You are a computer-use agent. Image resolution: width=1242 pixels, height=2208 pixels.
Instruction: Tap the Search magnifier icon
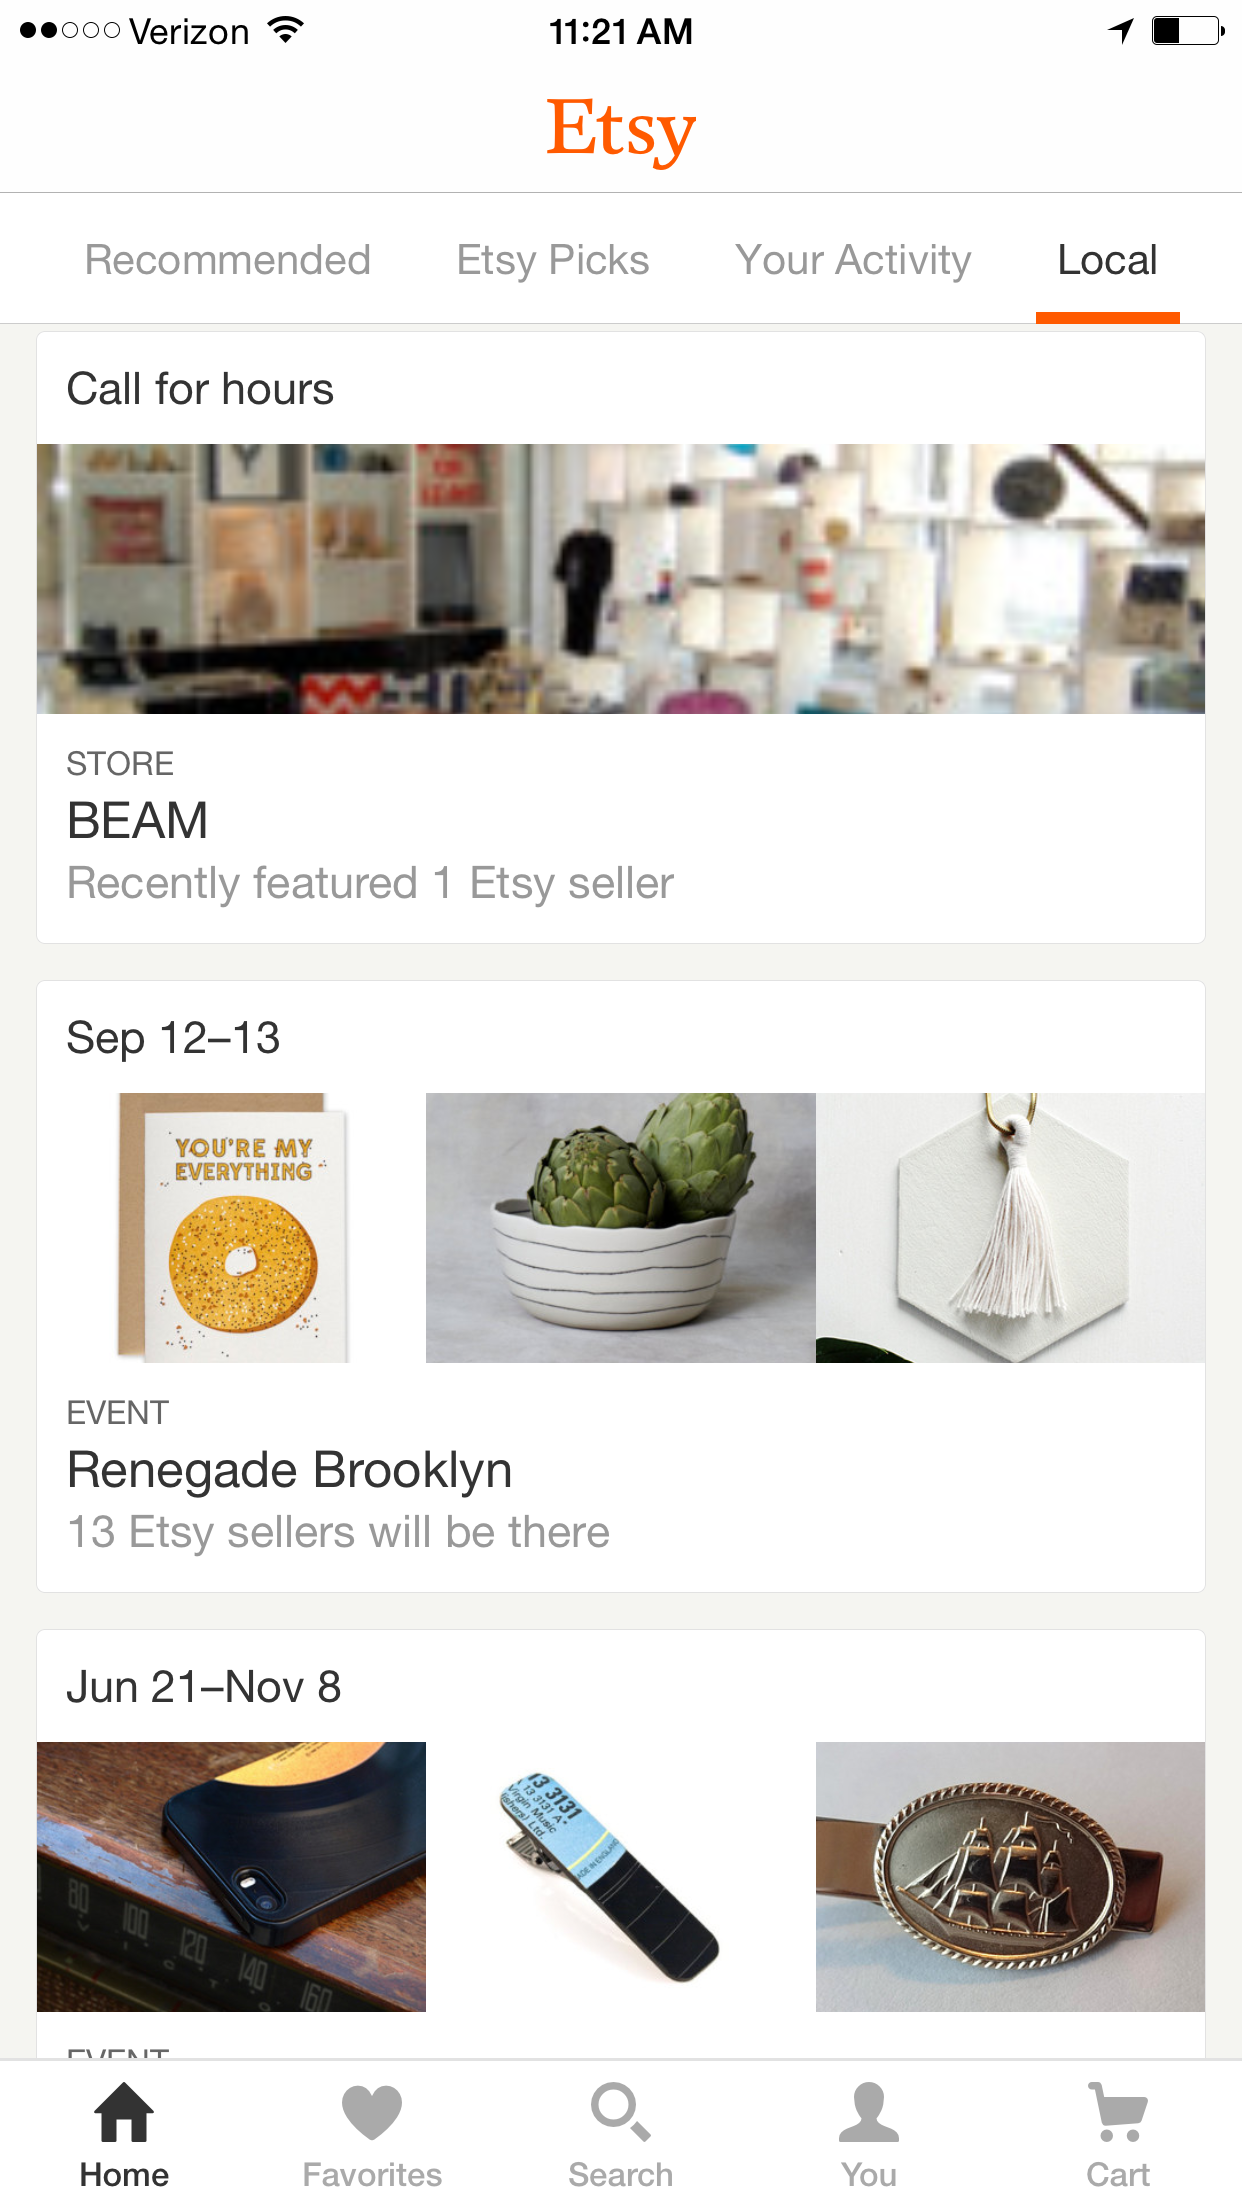coord(620,2112)
